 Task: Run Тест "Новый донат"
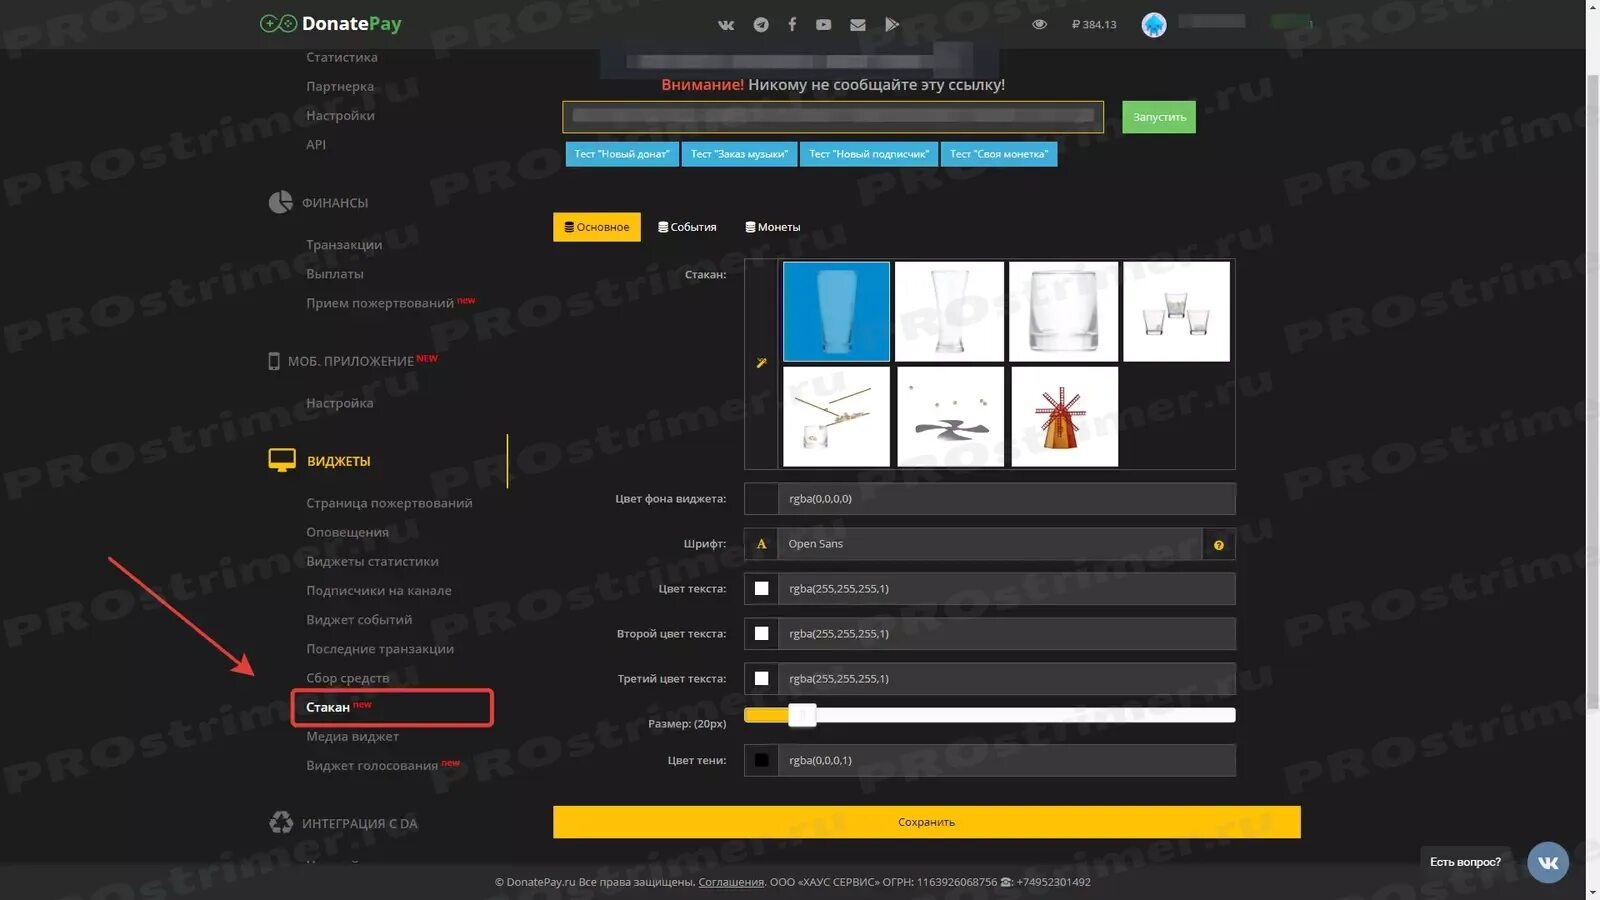(622, 154)
